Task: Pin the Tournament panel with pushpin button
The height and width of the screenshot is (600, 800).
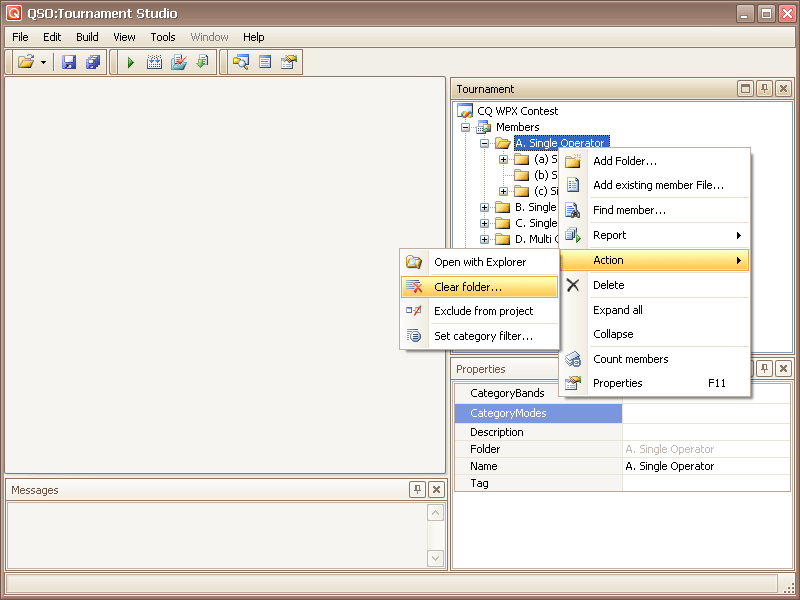Action: [764, 89]
